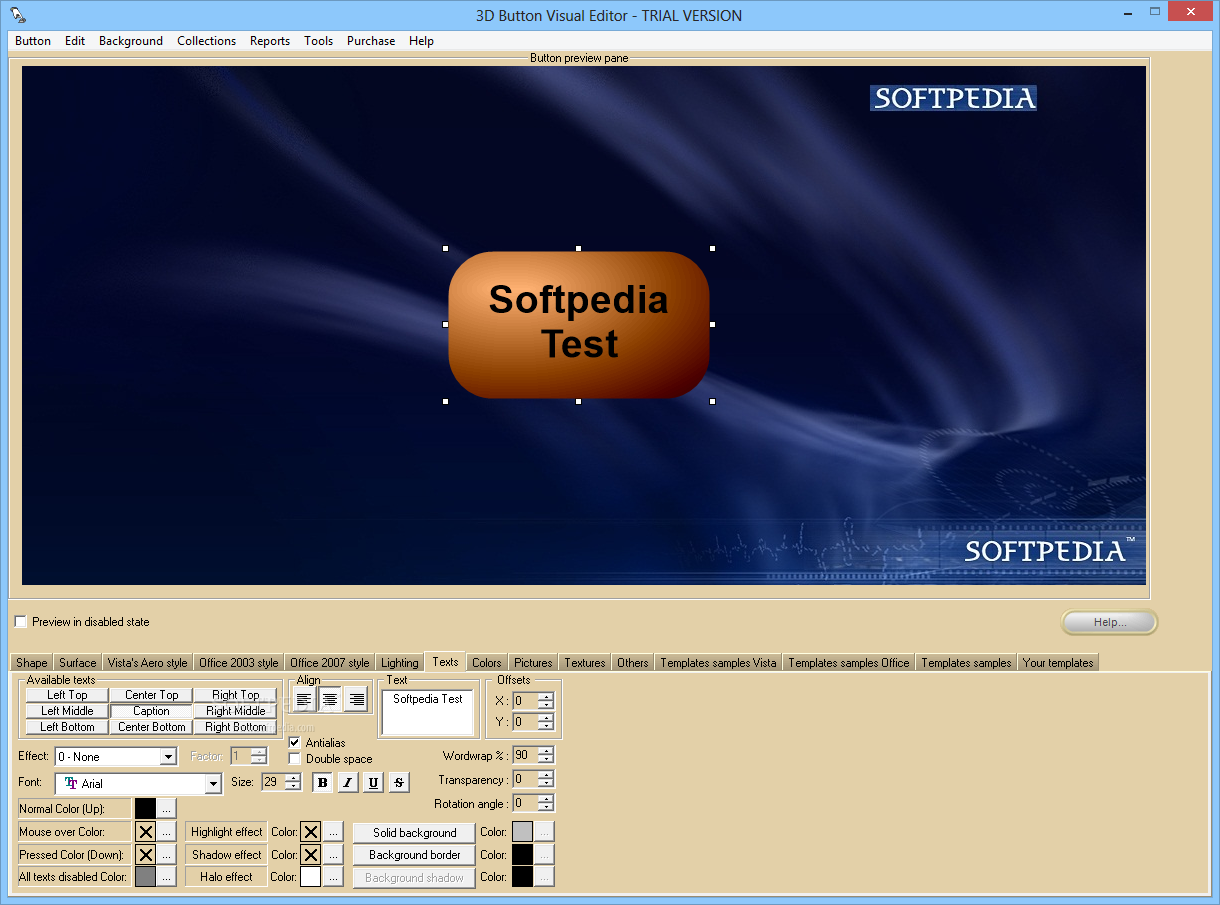
Task: Select the Left Middle text slot
Action: tap(68, 711)
